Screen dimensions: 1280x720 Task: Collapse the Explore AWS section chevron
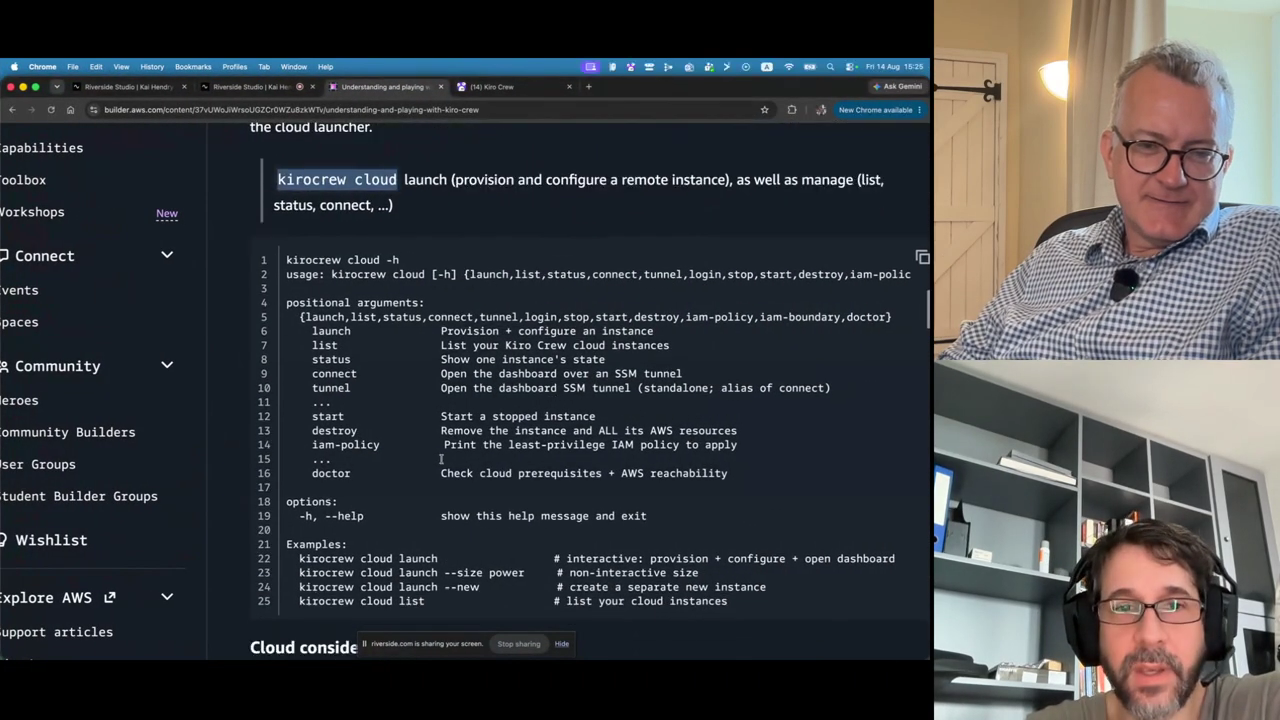tap(167, 598)
